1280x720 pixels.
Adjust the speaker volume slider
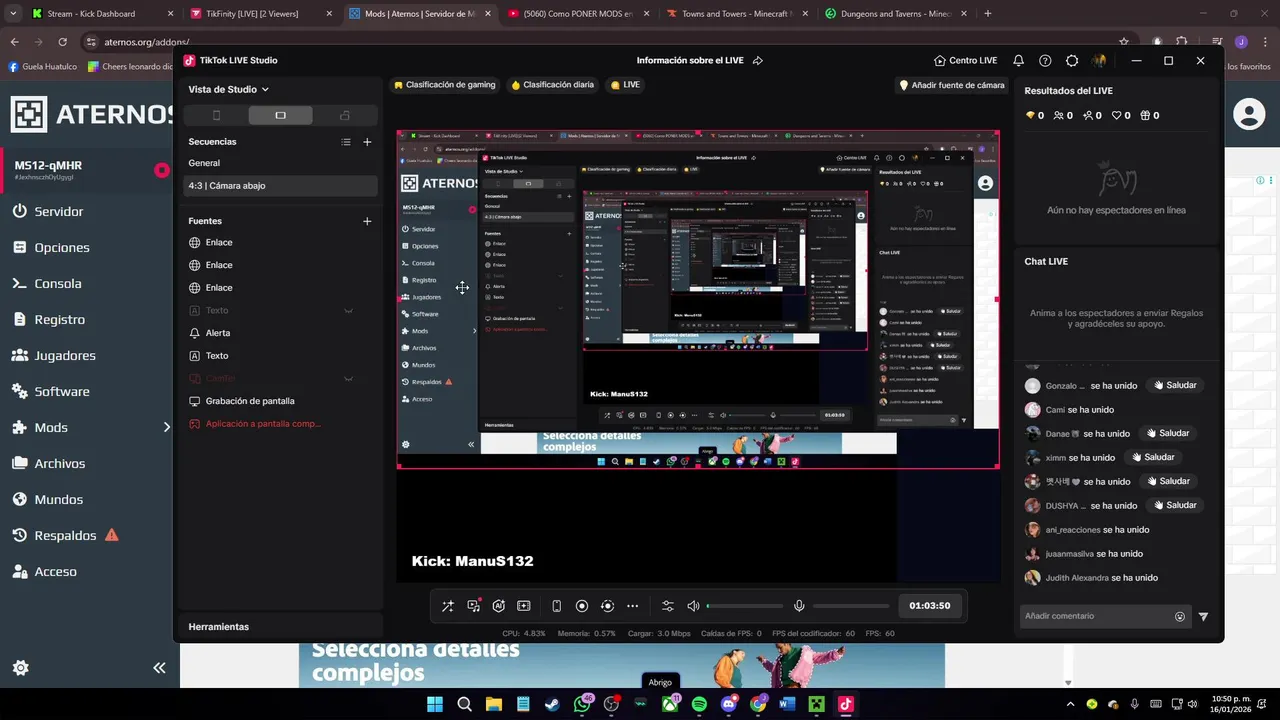coord(745,606)
